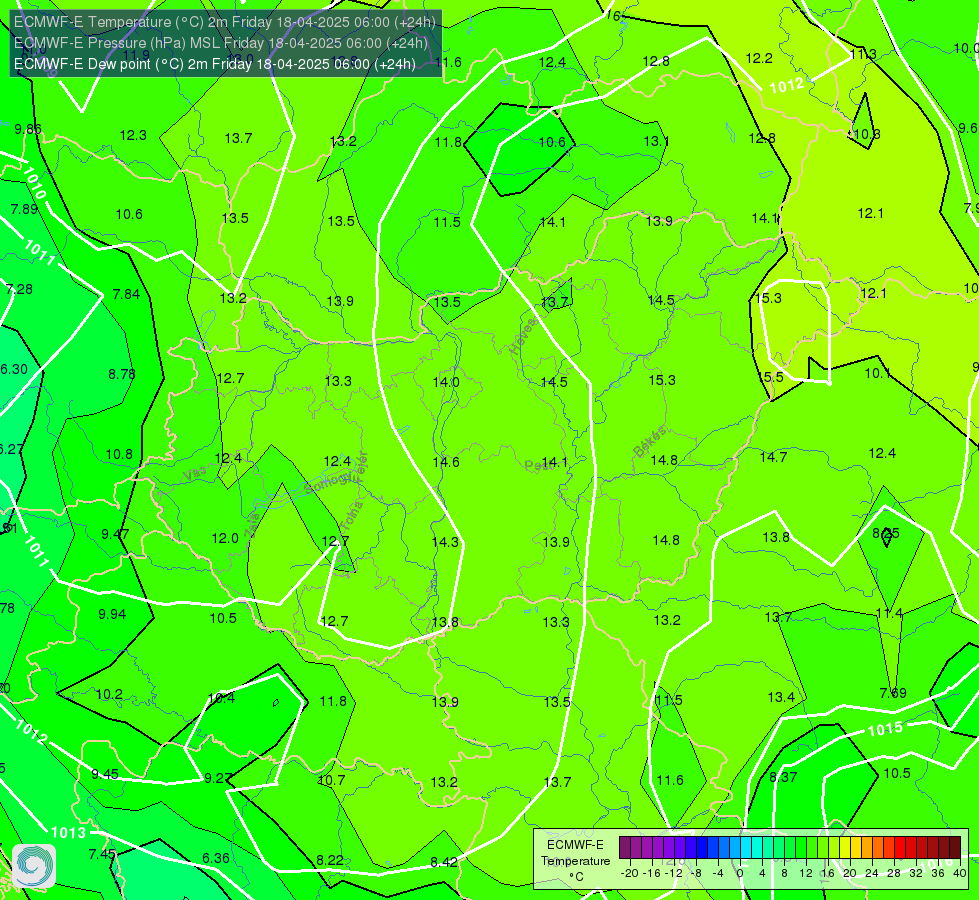Click the 8.42 value
This screenshot has height=900, width=979.
(444, 862)
